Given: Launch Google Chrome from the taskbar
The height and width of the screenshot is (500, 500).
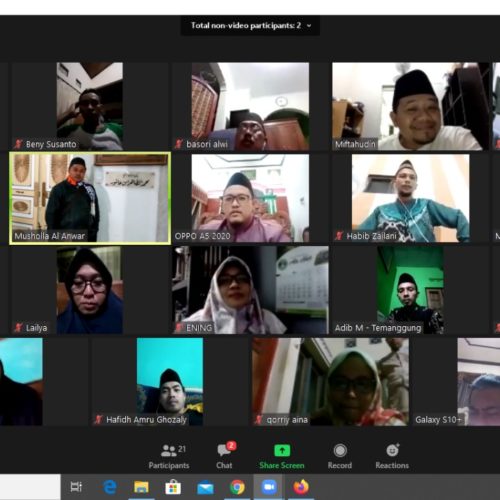Looking at the screenshot, I should [237, 487].
